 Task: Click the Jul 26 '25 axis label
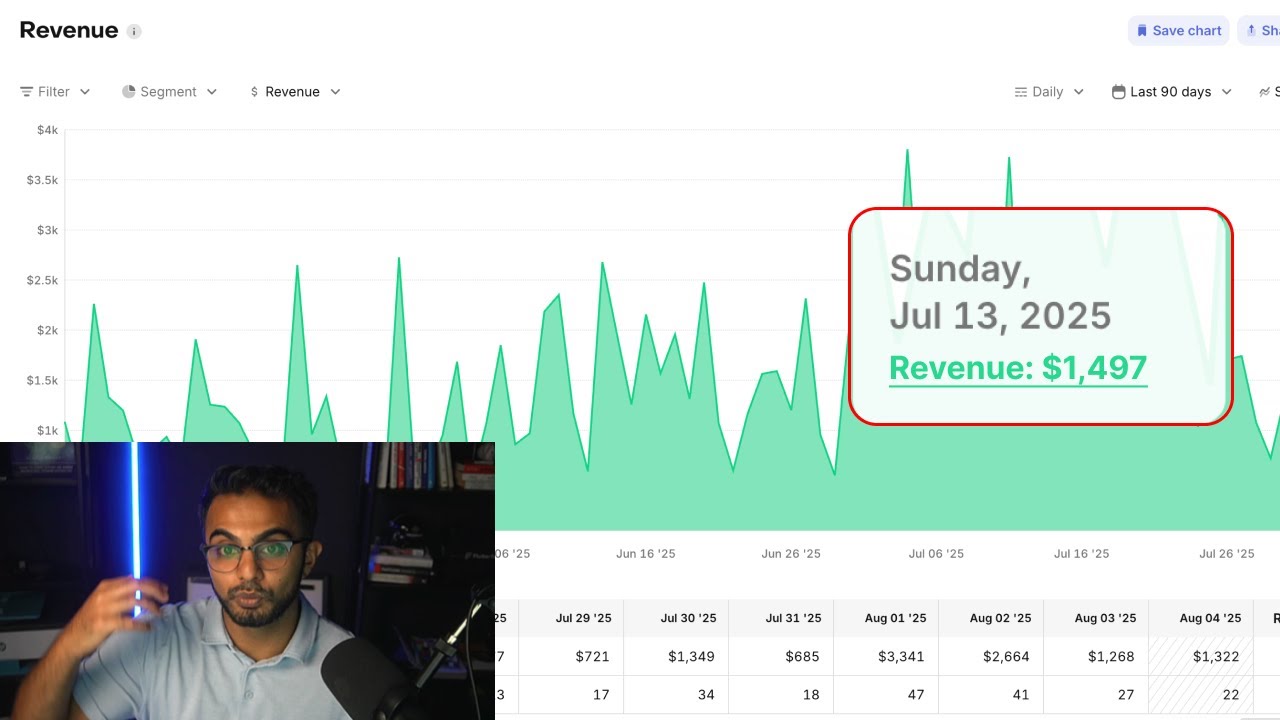(1226, 553)
